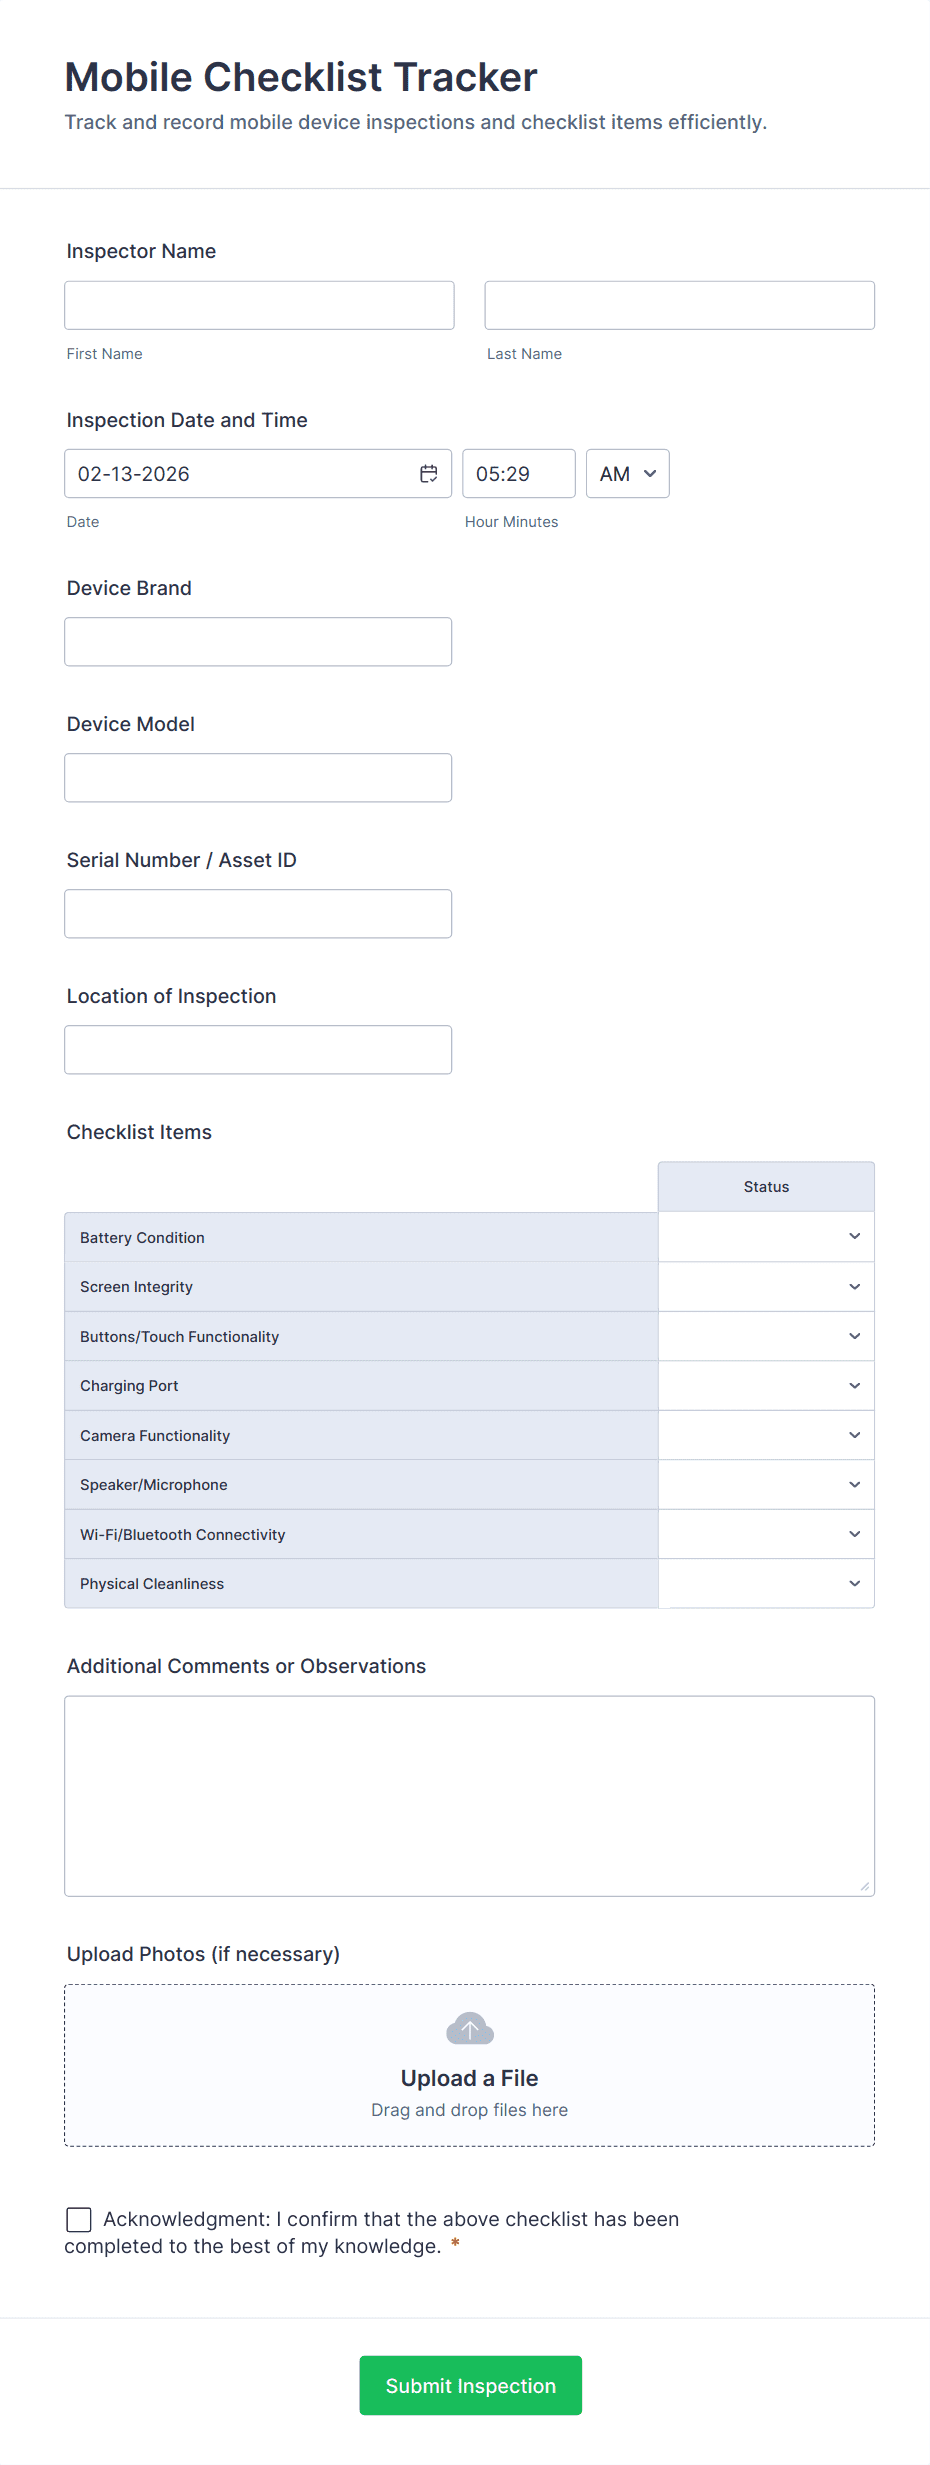Open the calendar date picker icon
The image size is (930, 2465).
[x=428, y=474]
